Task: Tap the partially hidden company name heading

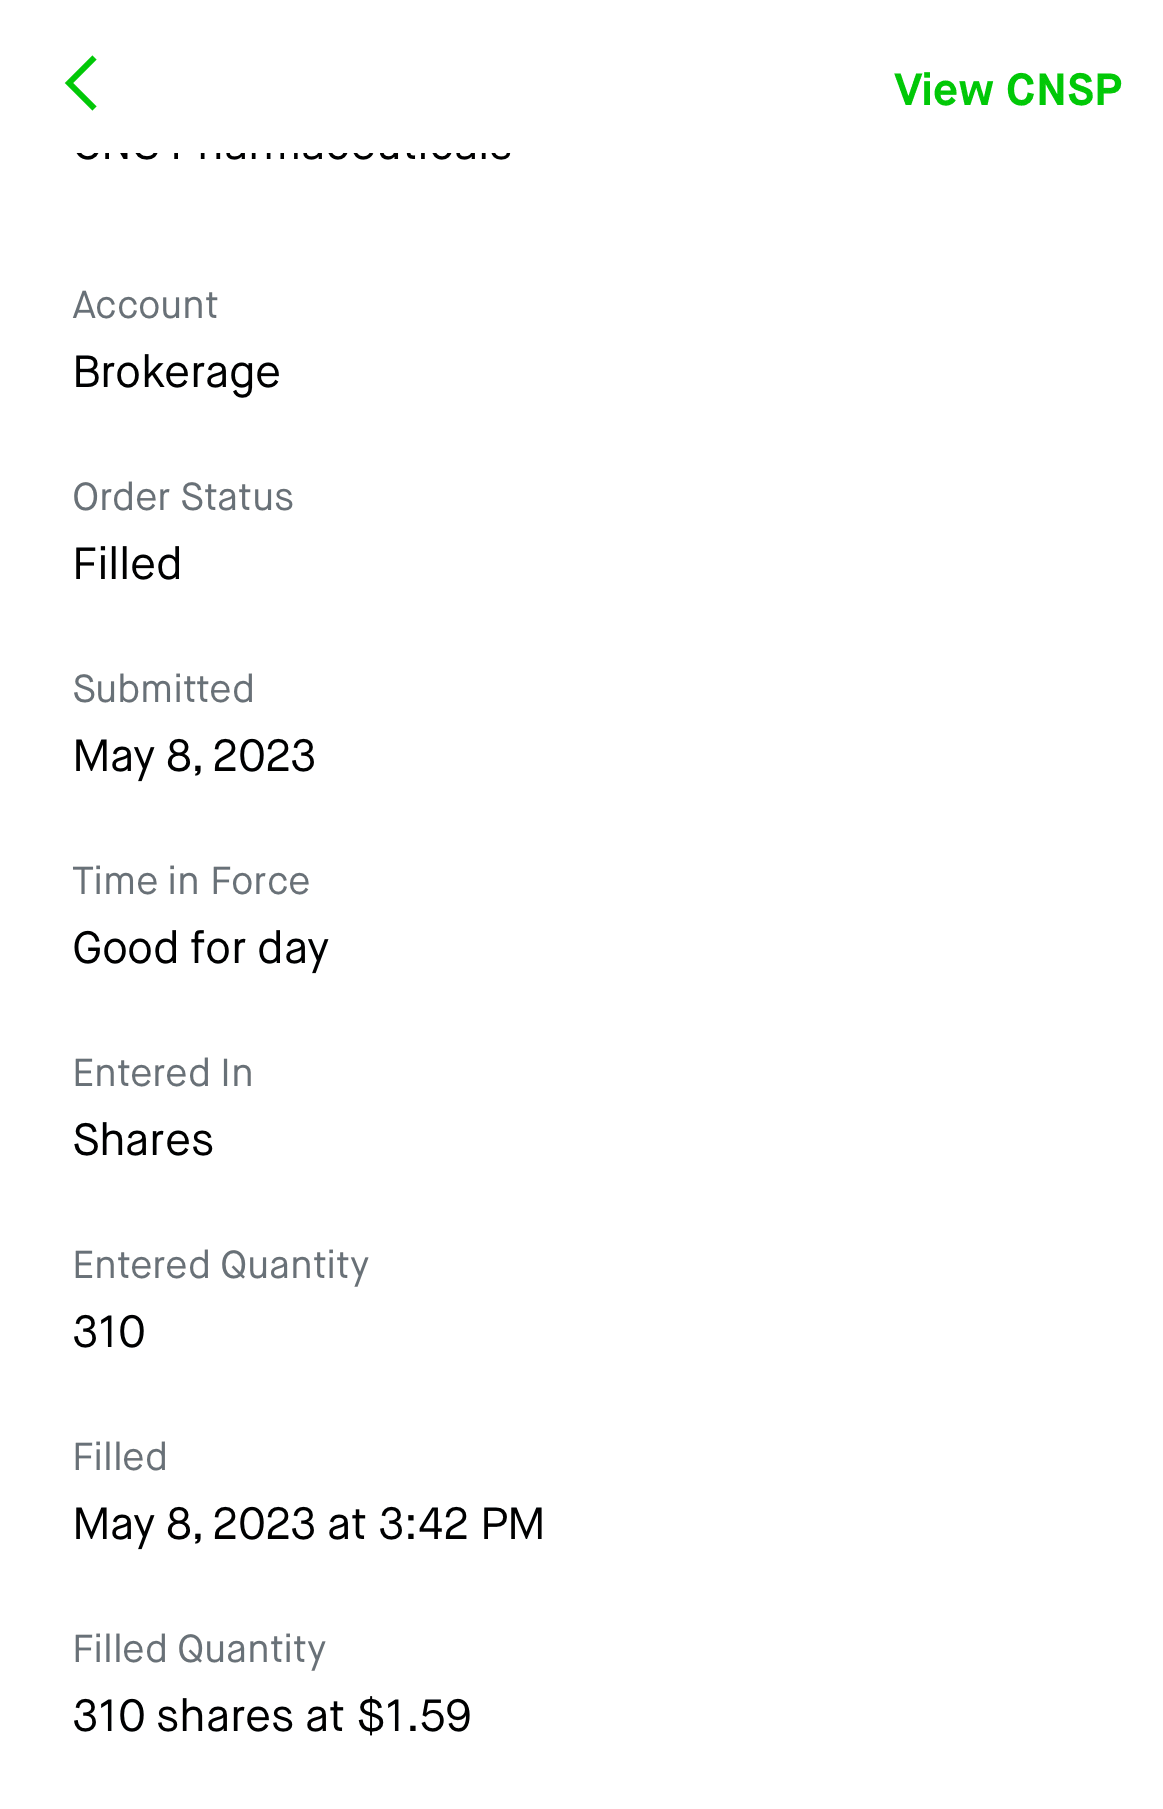Action: pos(292,152)
